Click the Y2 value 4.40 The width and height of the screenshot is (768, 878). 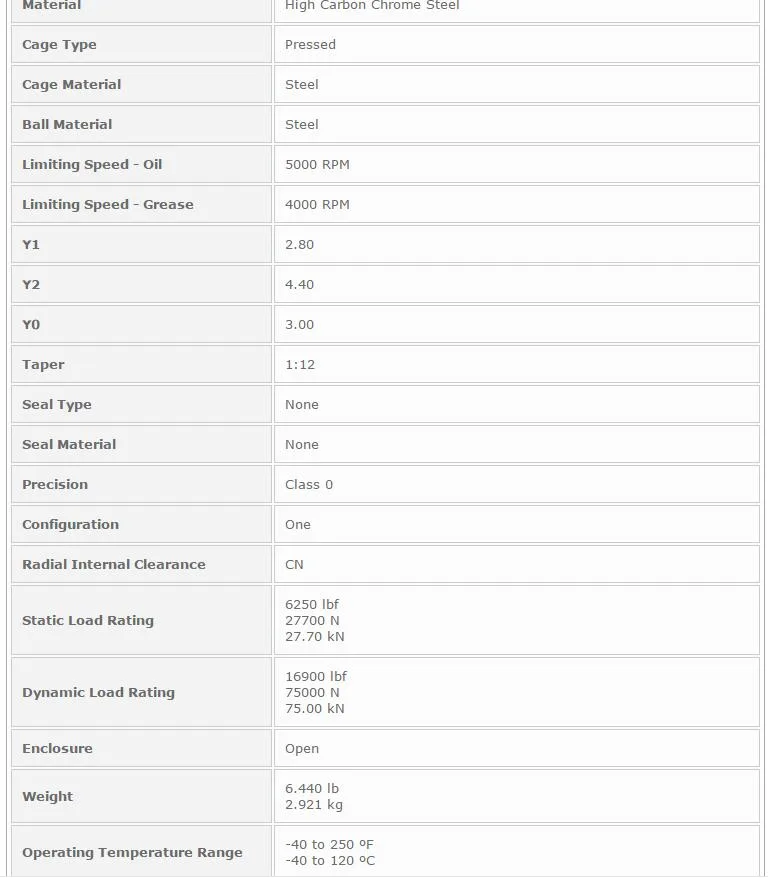point(299,284)
